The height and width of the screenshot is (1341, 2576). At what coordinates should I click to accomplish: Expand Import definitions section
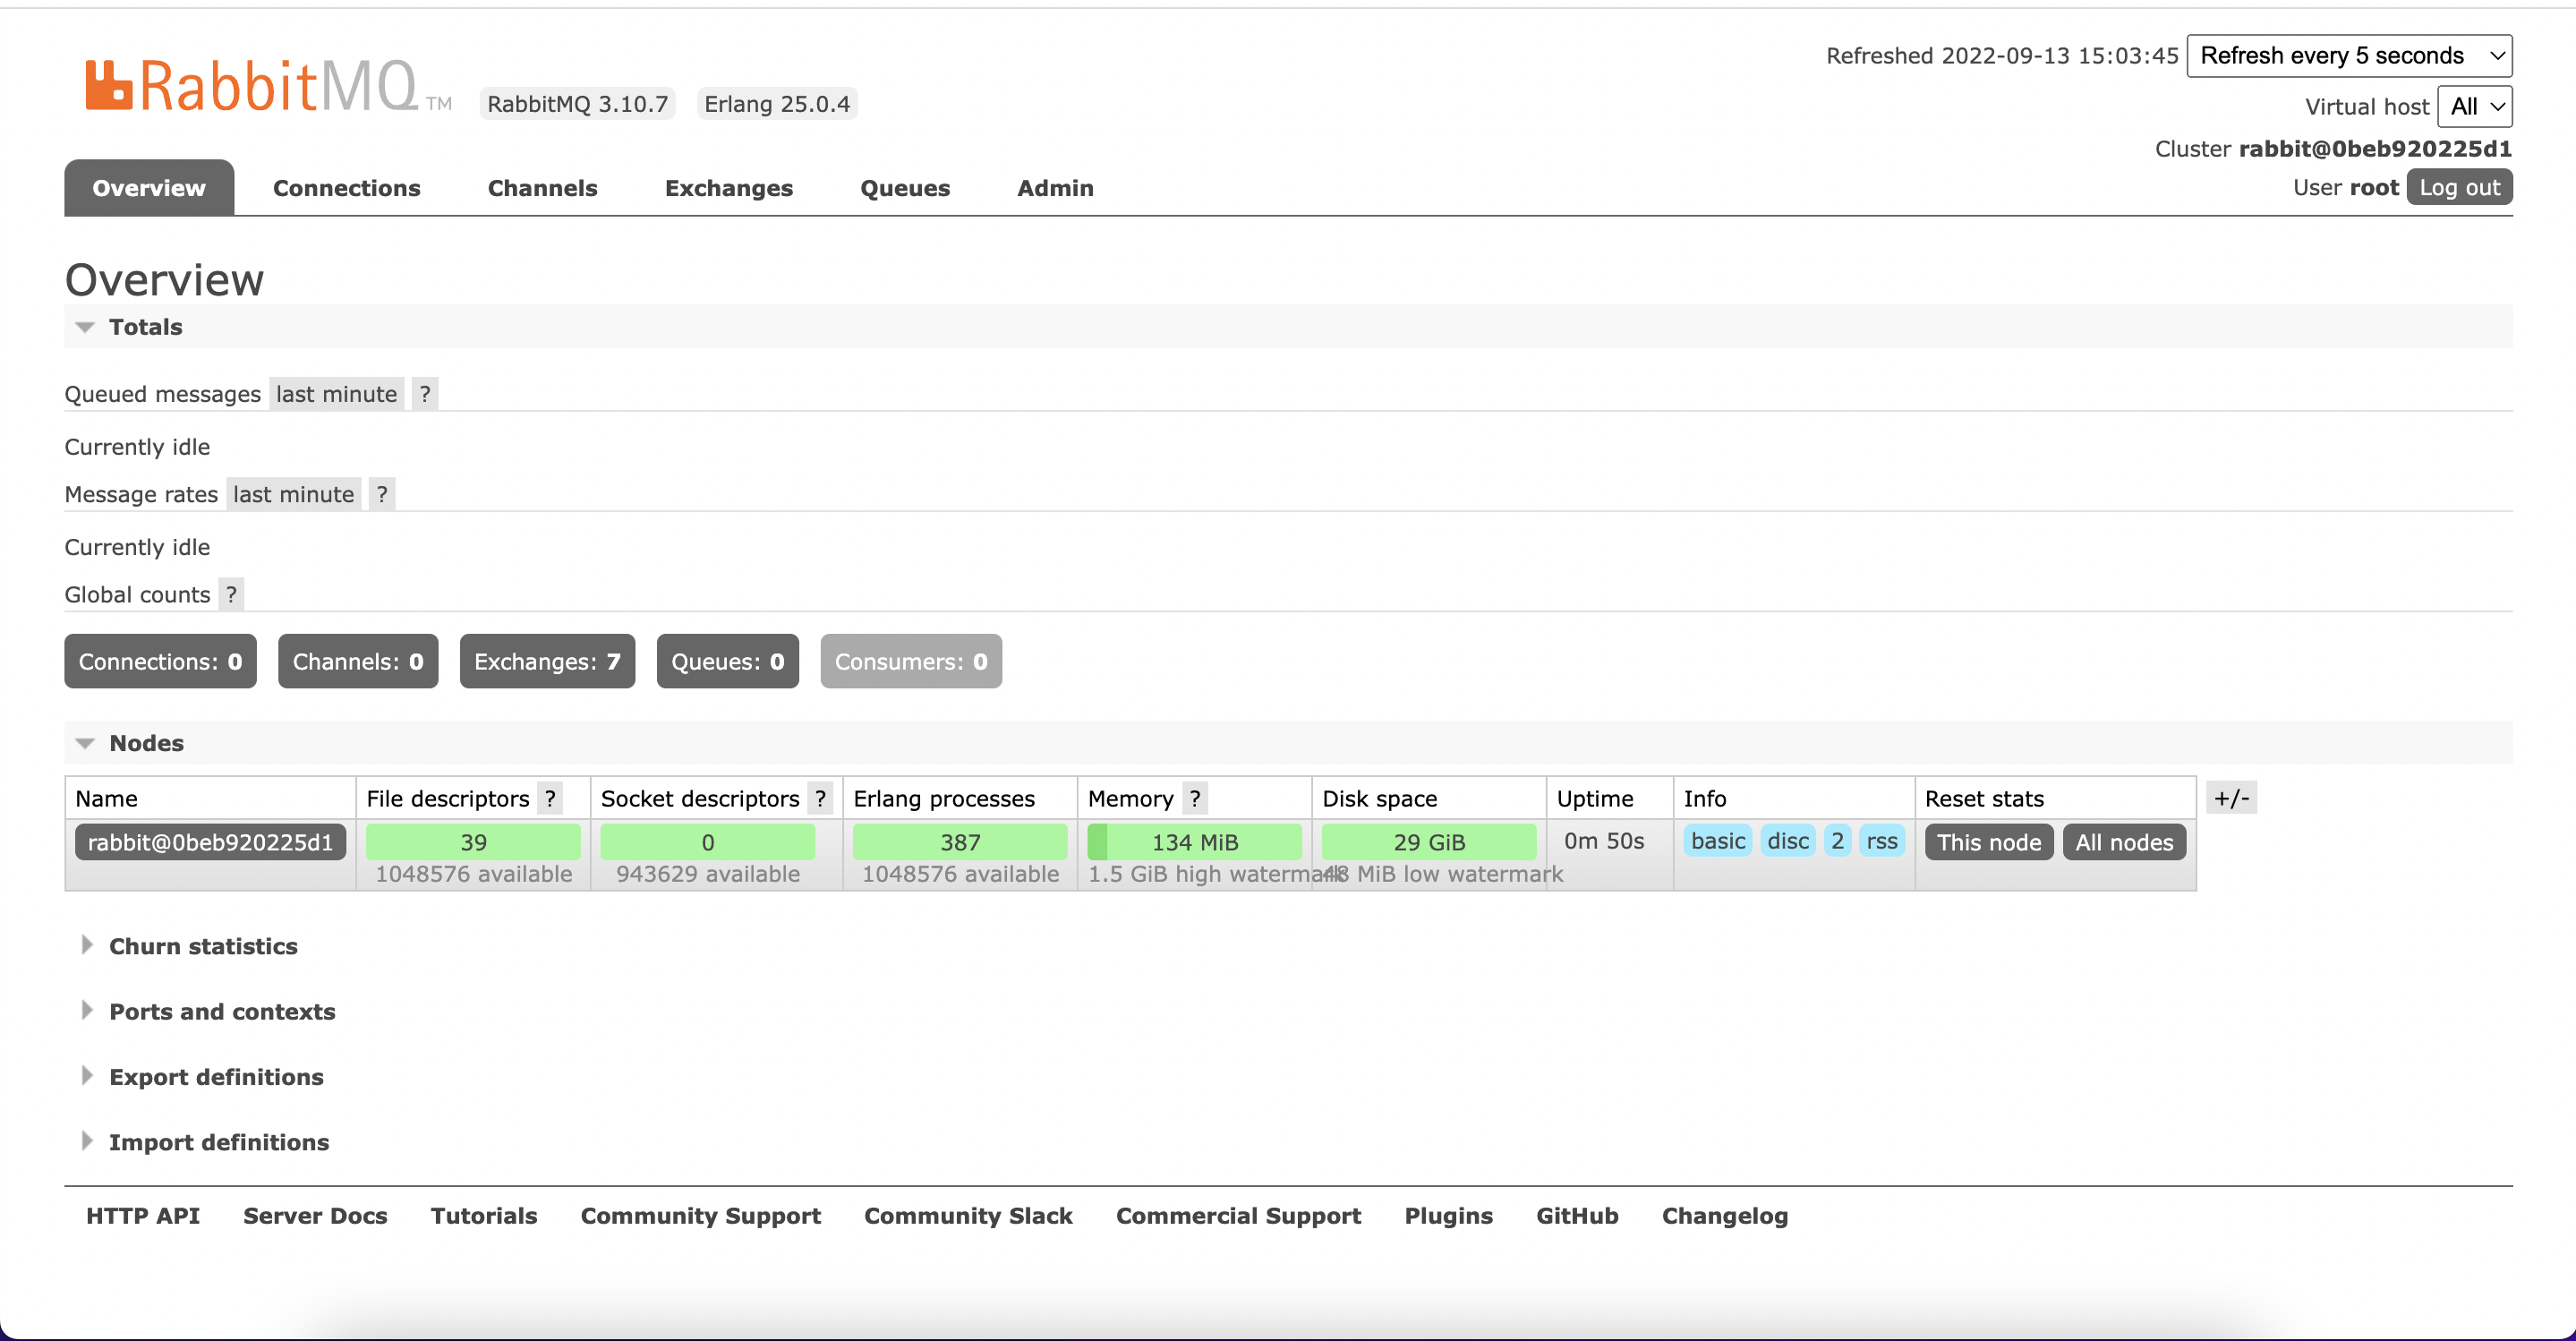click(x=205, y=1142)
